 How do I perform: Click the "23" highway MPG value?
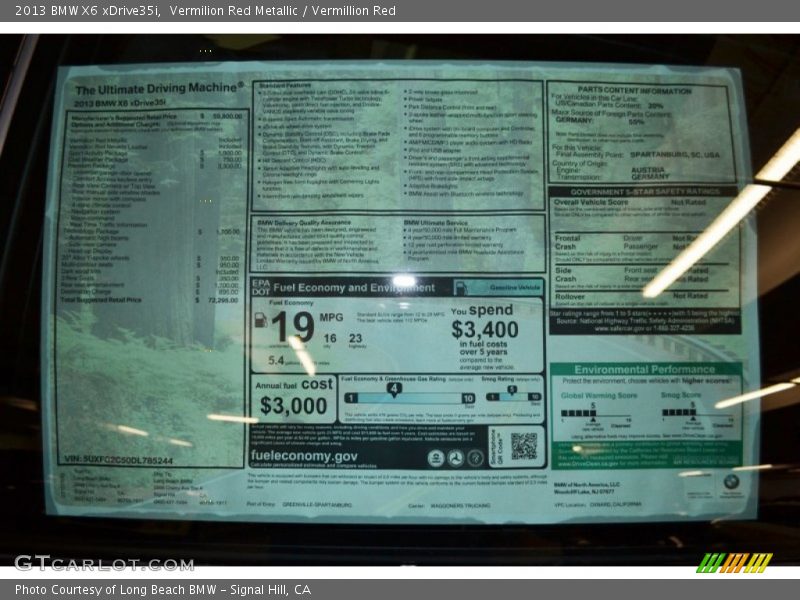click(x=356, y=338)
